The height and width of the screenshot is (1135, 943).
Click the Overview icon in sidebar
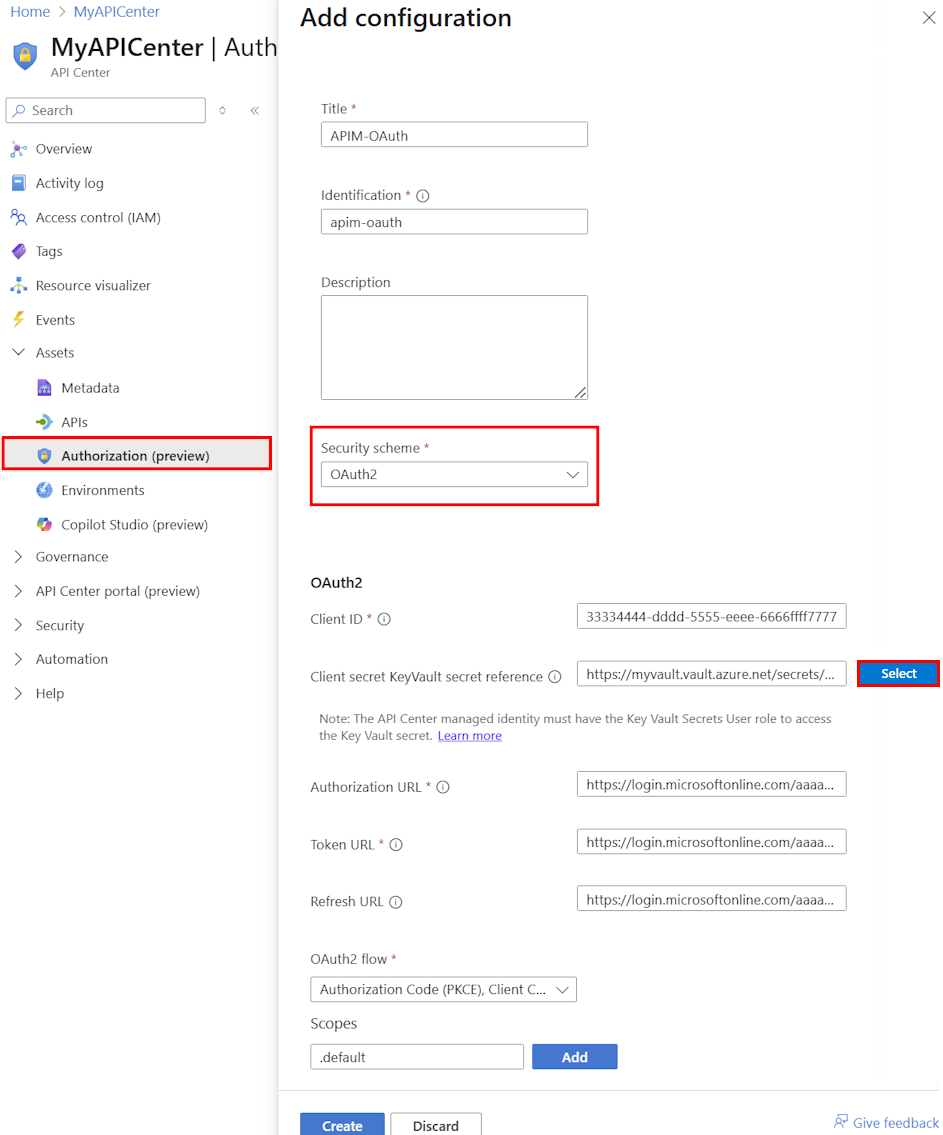(x=19, y=150)
